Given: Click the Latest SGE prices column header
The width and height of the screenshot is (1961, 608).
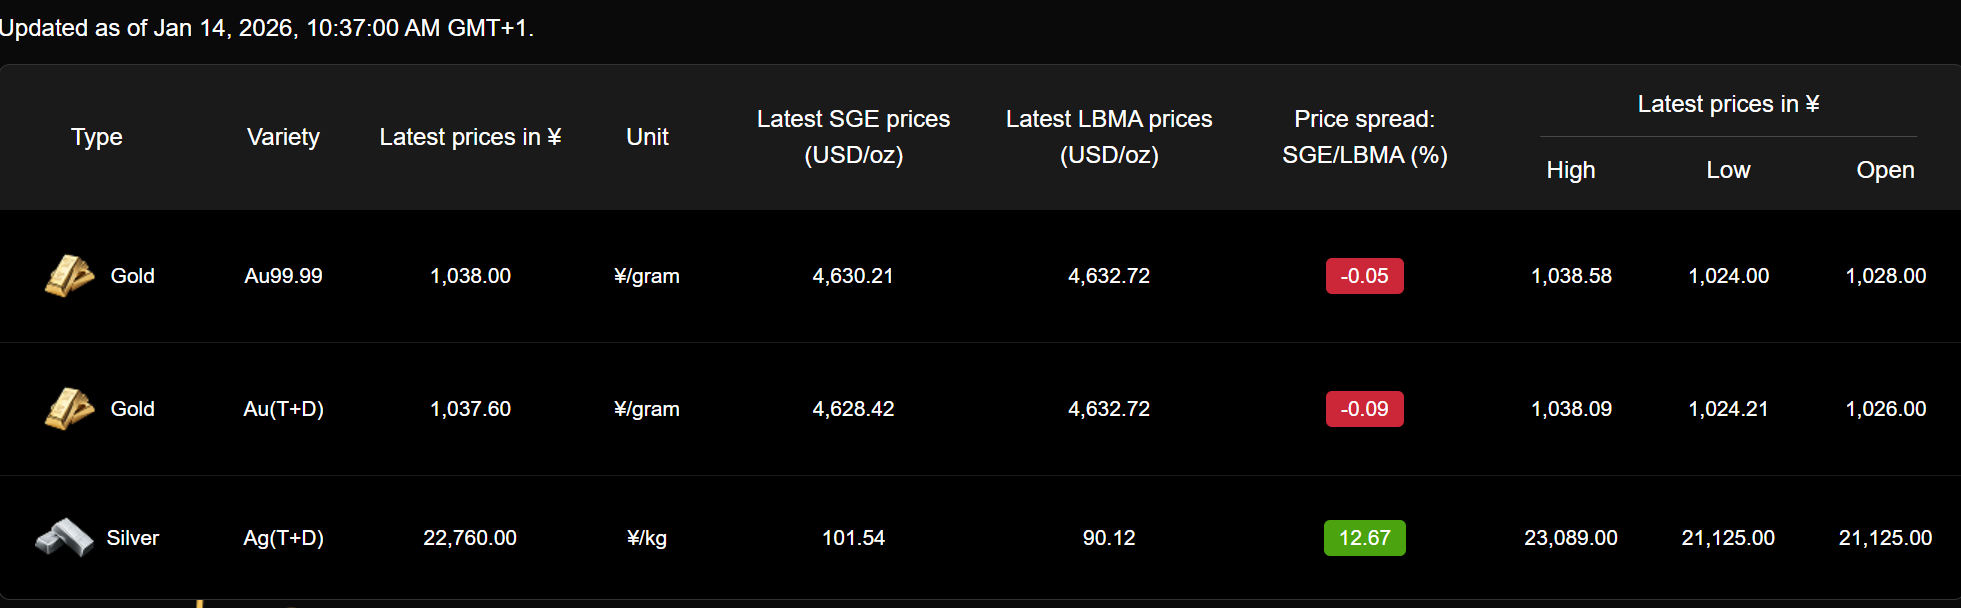Looking at the screenshot, I should point(853,137).
